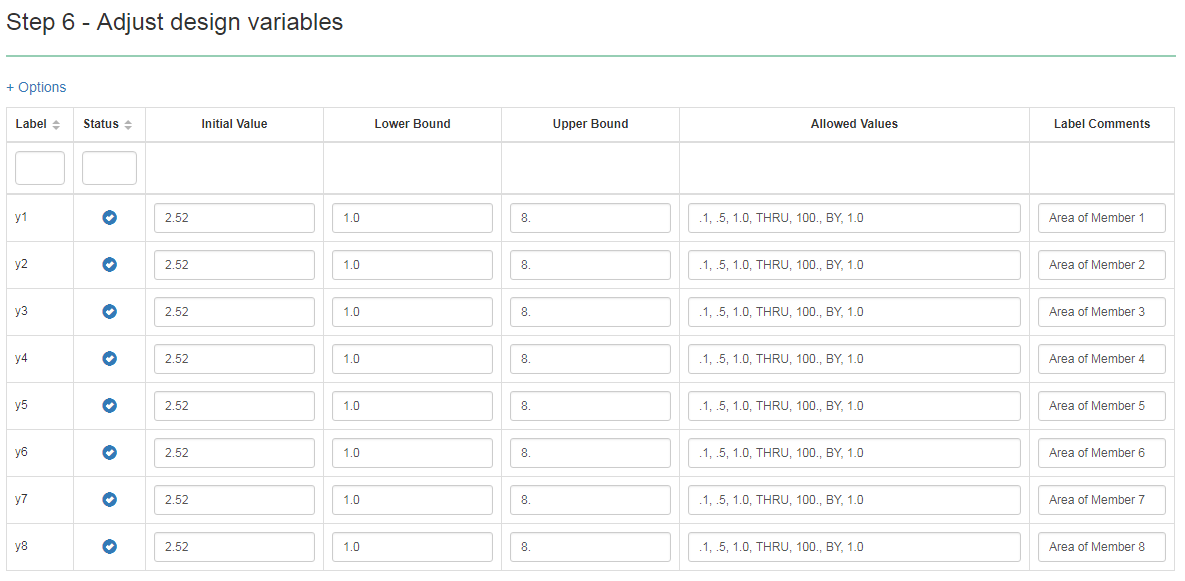This screenshot has height=581, width=1185.
Task: Select the y1 Initial Value field
Action: (234, 218)
